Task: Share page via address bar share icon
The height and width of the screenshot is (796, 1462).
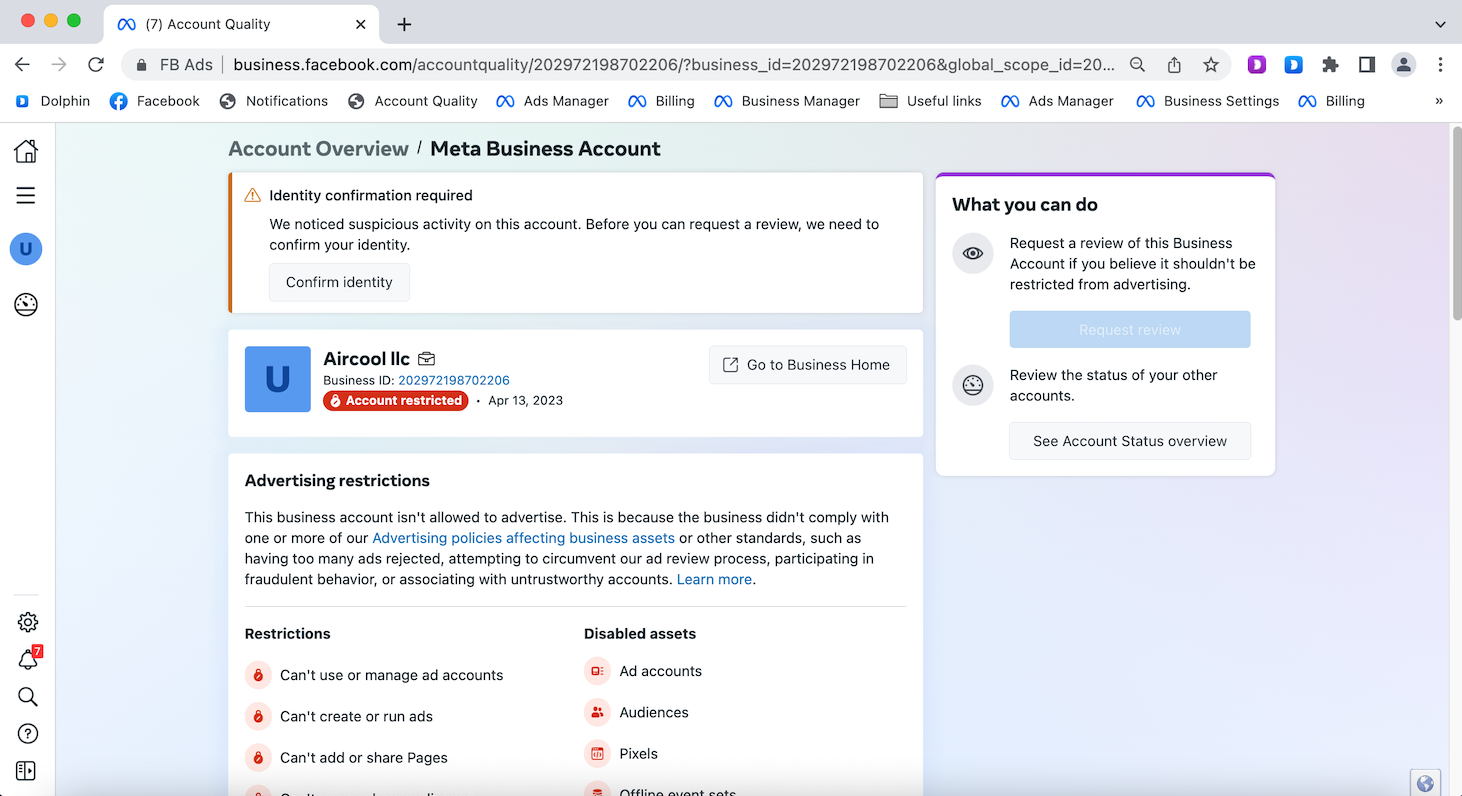Action: coord(1174,64)
